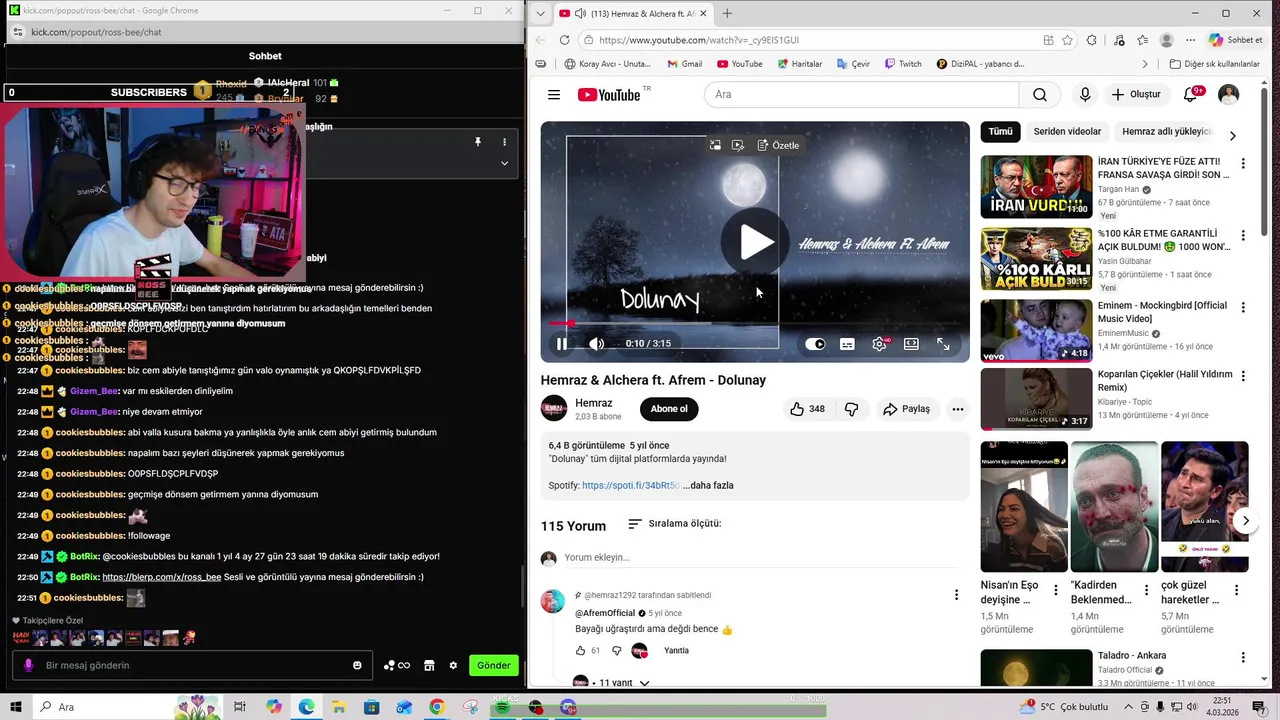1280x720 pixels.
Task: Open the YouTube account avatar menu
Action: click(x=1229, y=95)
